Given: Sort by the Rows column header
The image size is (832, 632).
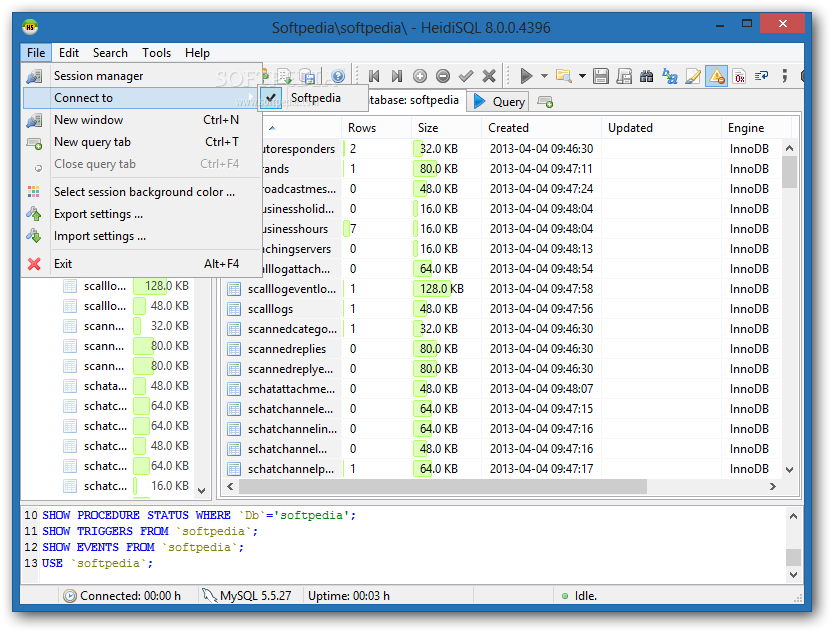Looking at the screenshot, I should 377,128.
